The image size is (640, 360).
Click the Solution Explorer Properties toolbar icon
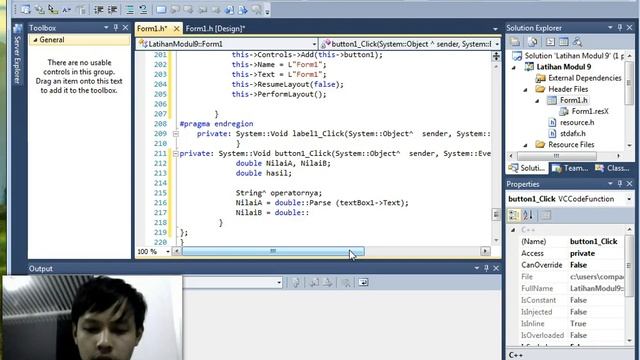(x=515, y=42)
